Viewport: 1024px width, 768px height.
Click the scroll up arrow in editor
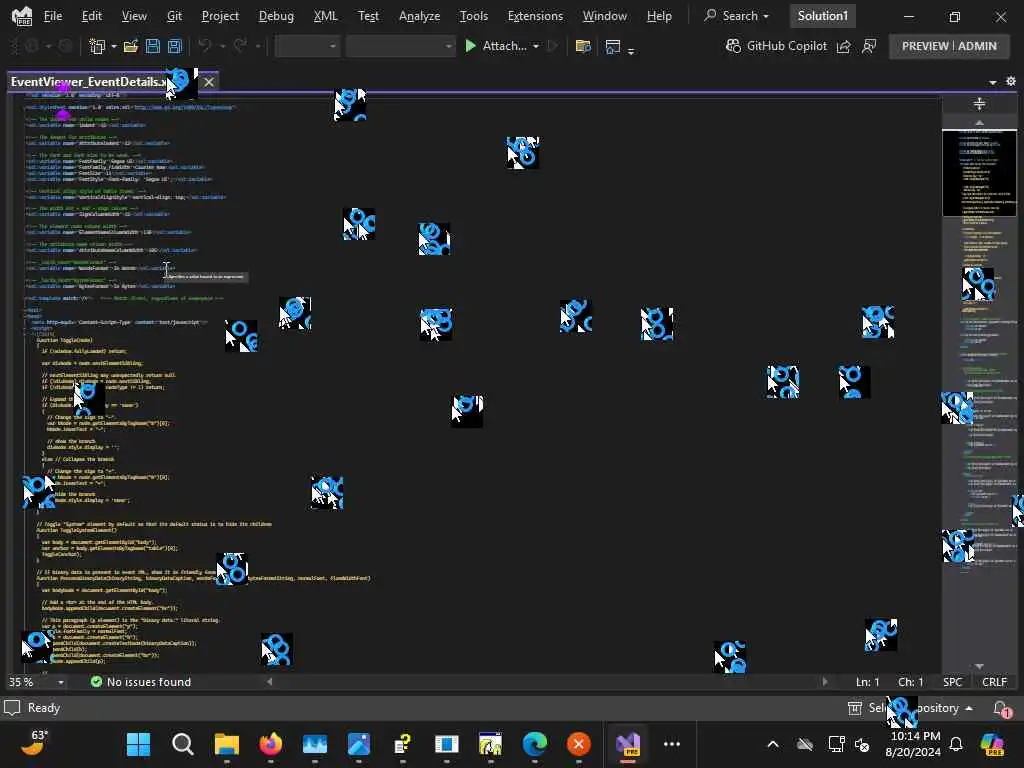click(979, 123)
